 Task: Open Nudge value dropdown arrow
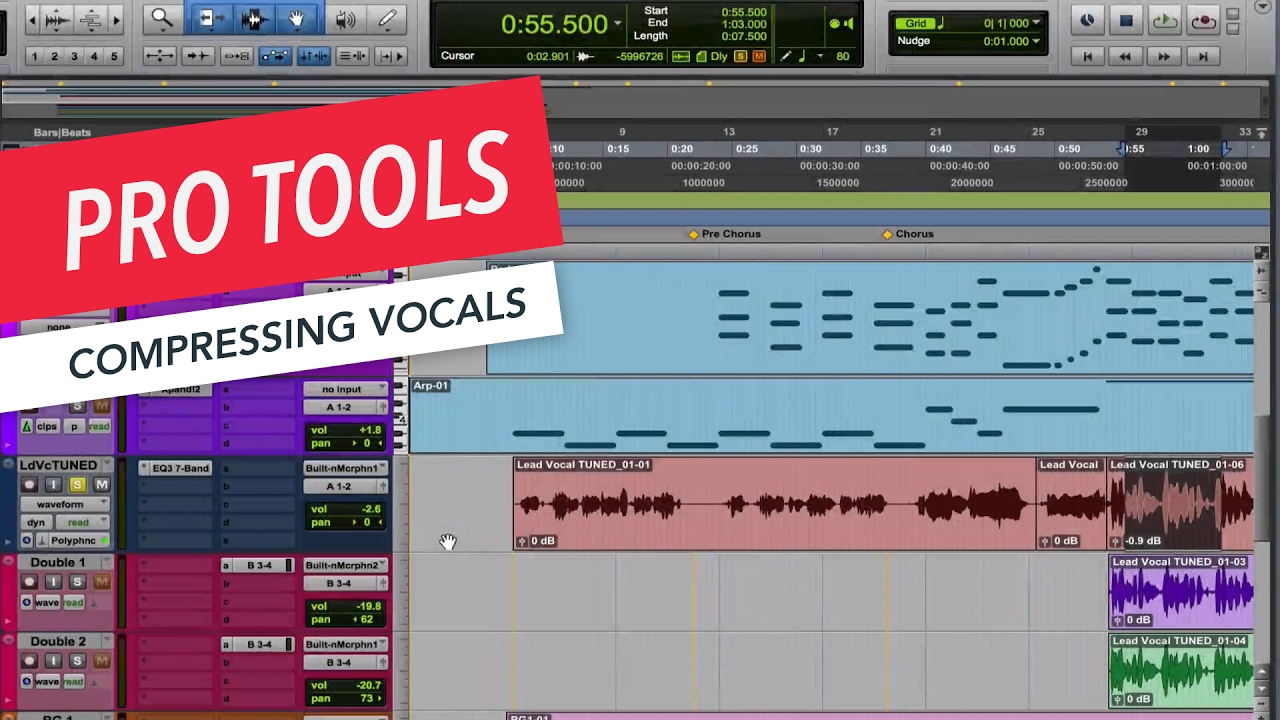coord(1036,41)
